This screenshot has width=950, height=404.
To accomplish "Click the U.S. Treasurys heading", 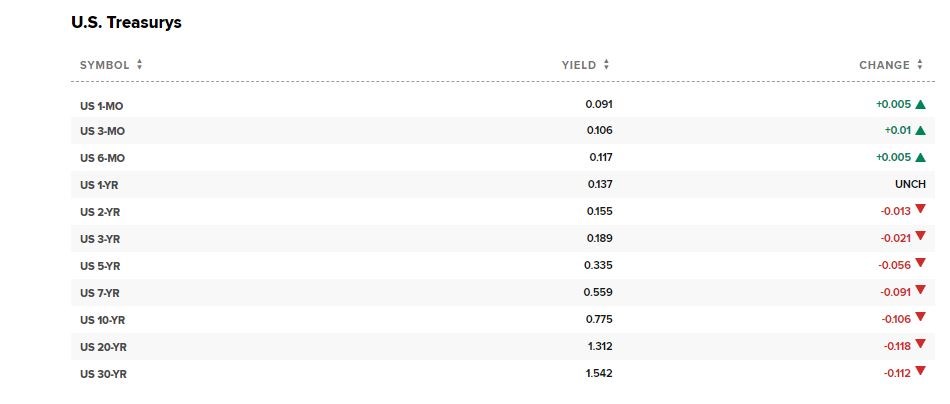I will [x=127, y=22].
